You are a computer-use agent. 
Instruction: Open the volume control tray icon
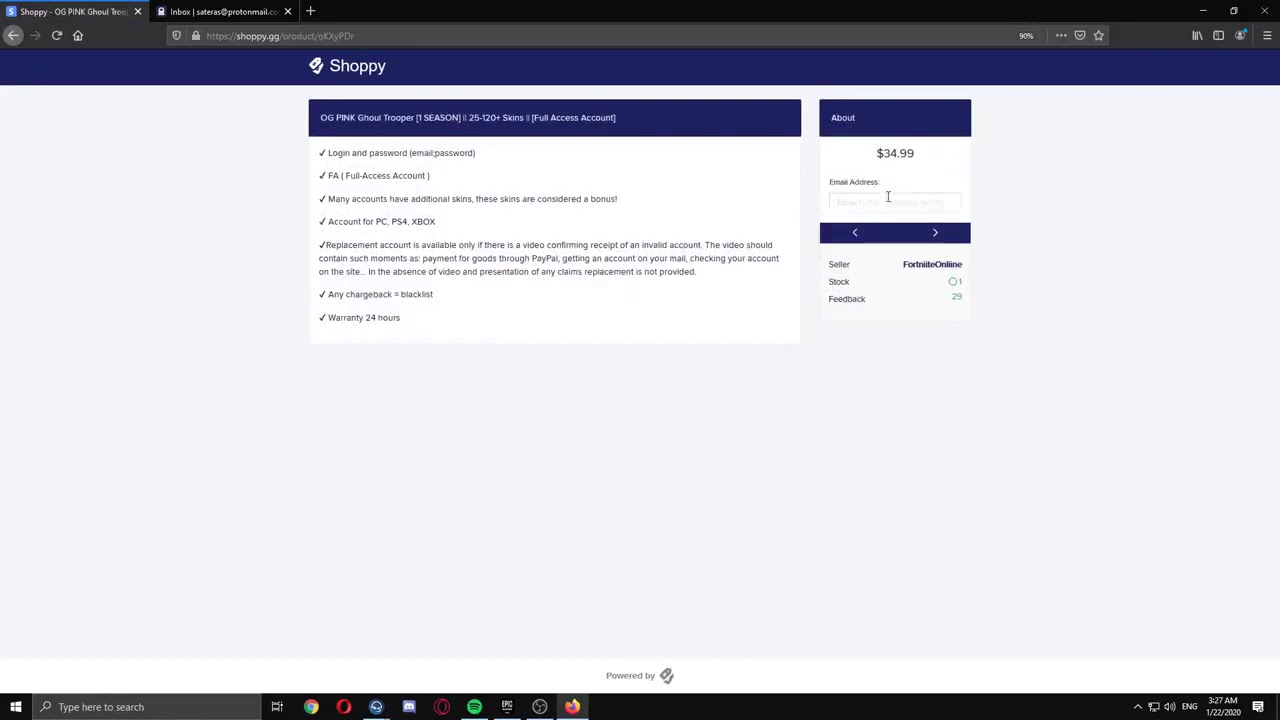(1169, 707)
